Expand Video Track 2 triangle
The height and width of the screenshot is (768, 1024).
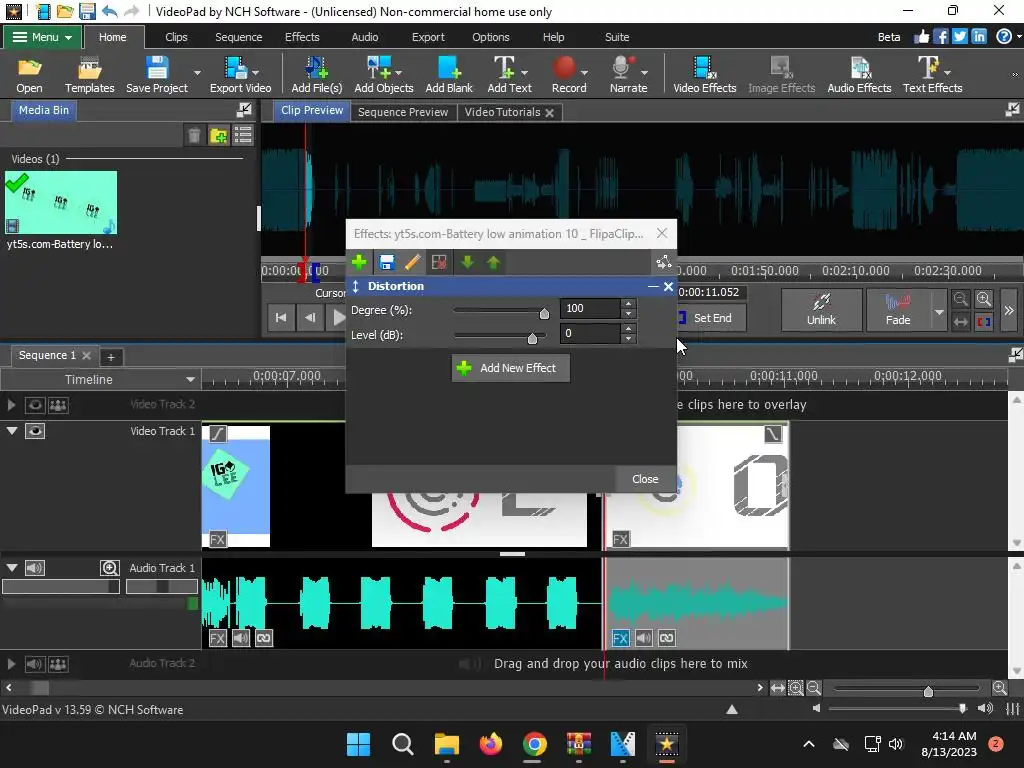pos(11,405)
